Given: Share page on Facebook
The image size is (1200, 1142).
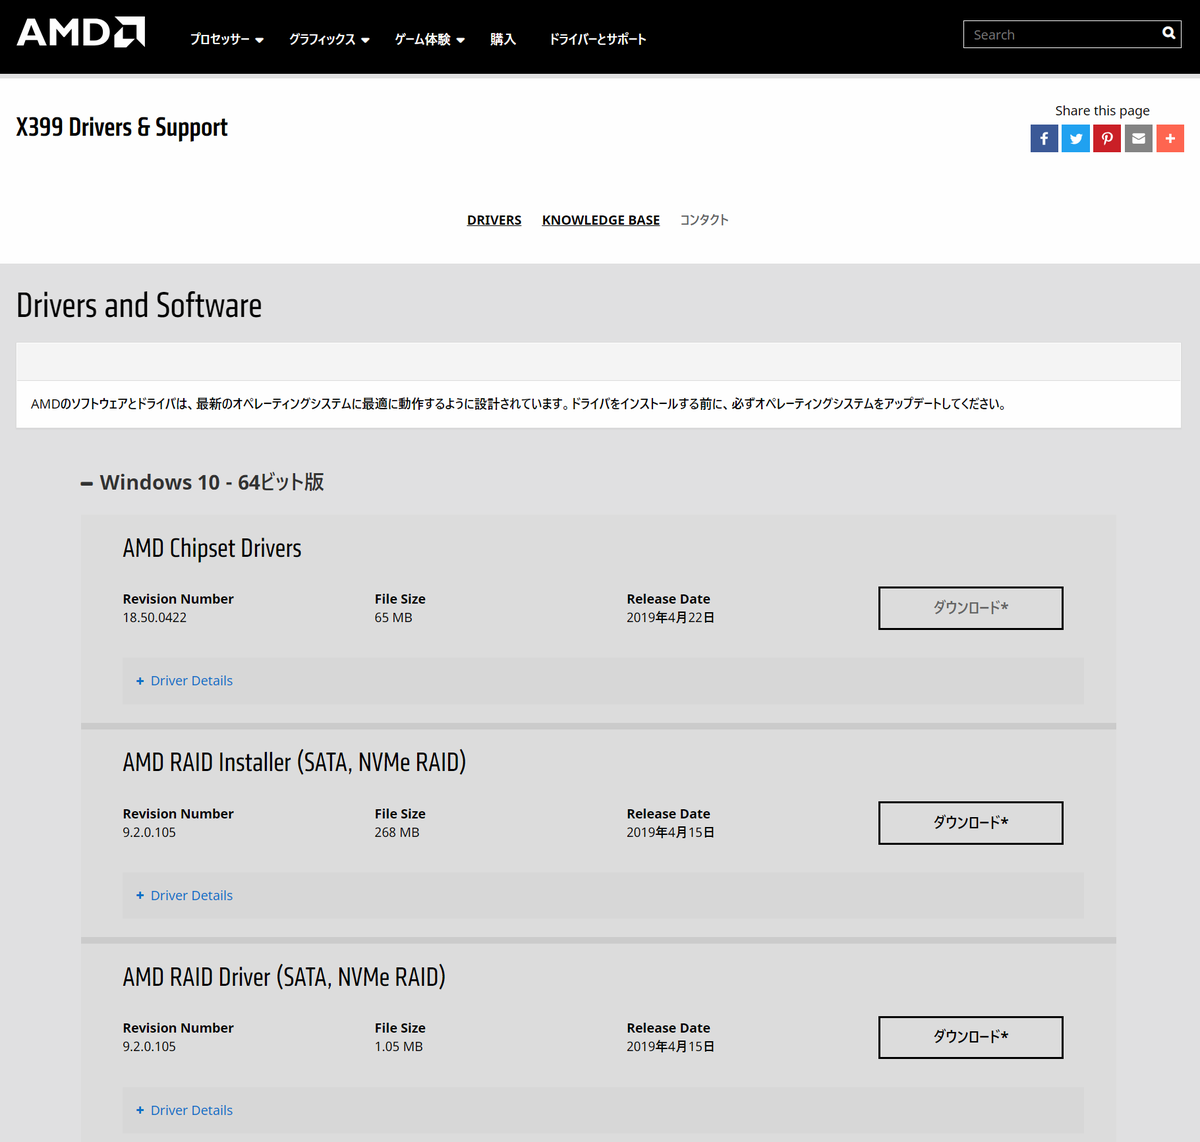Looking at the screenshot, I should tap(1044, 138).
